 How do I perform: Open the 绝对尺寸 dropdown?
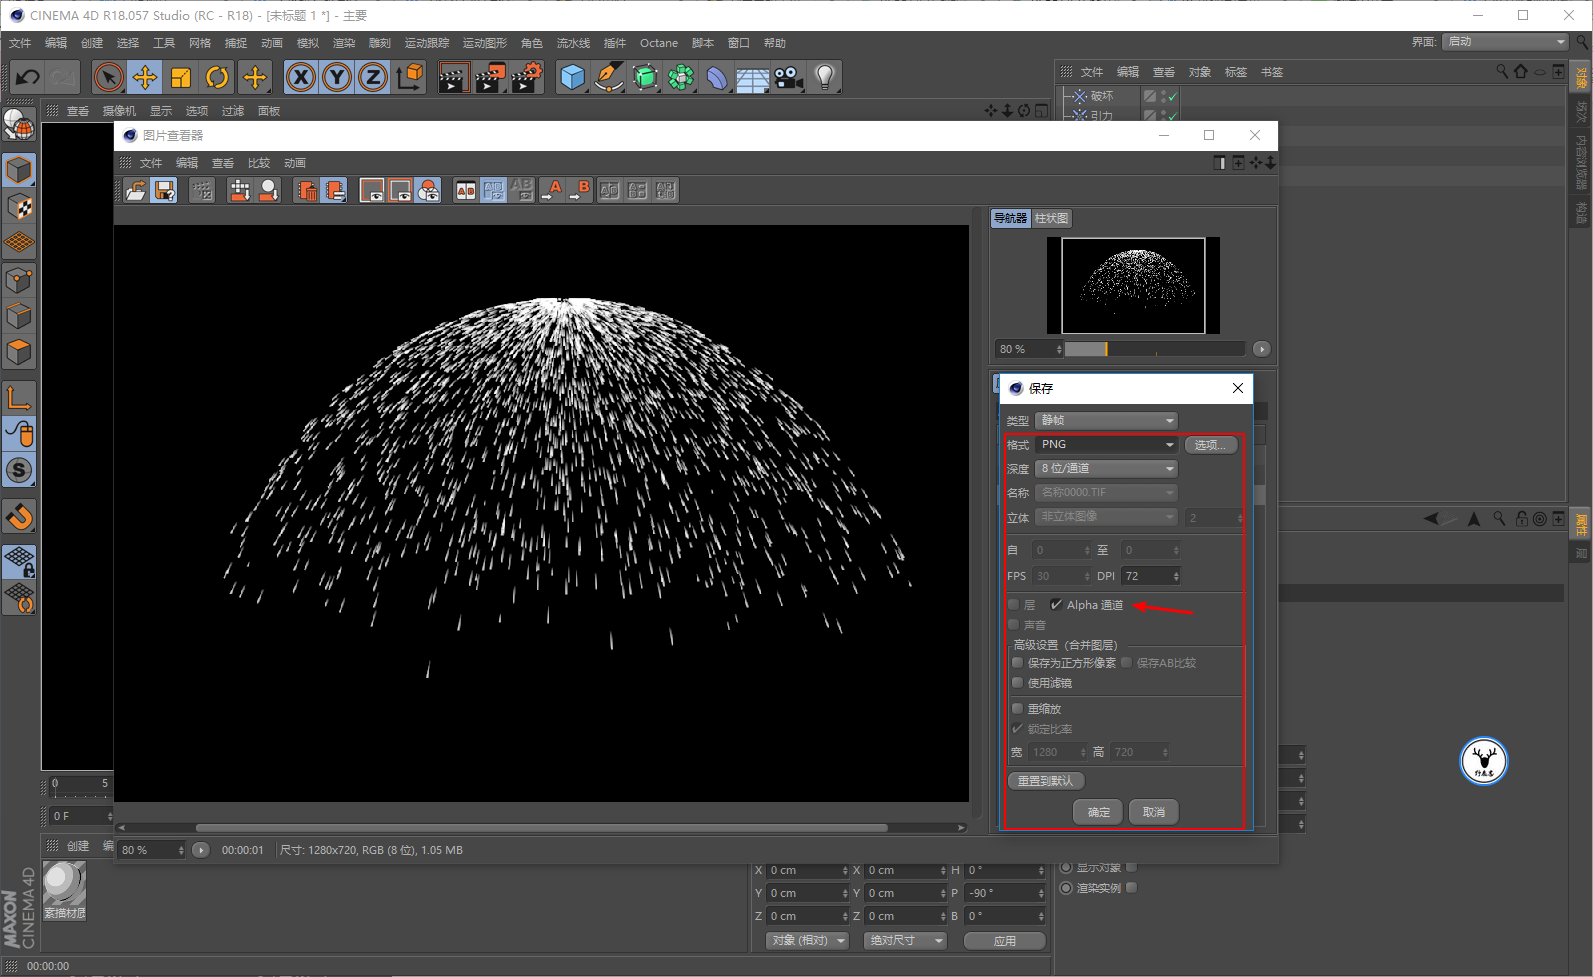(x=905, y=941)
